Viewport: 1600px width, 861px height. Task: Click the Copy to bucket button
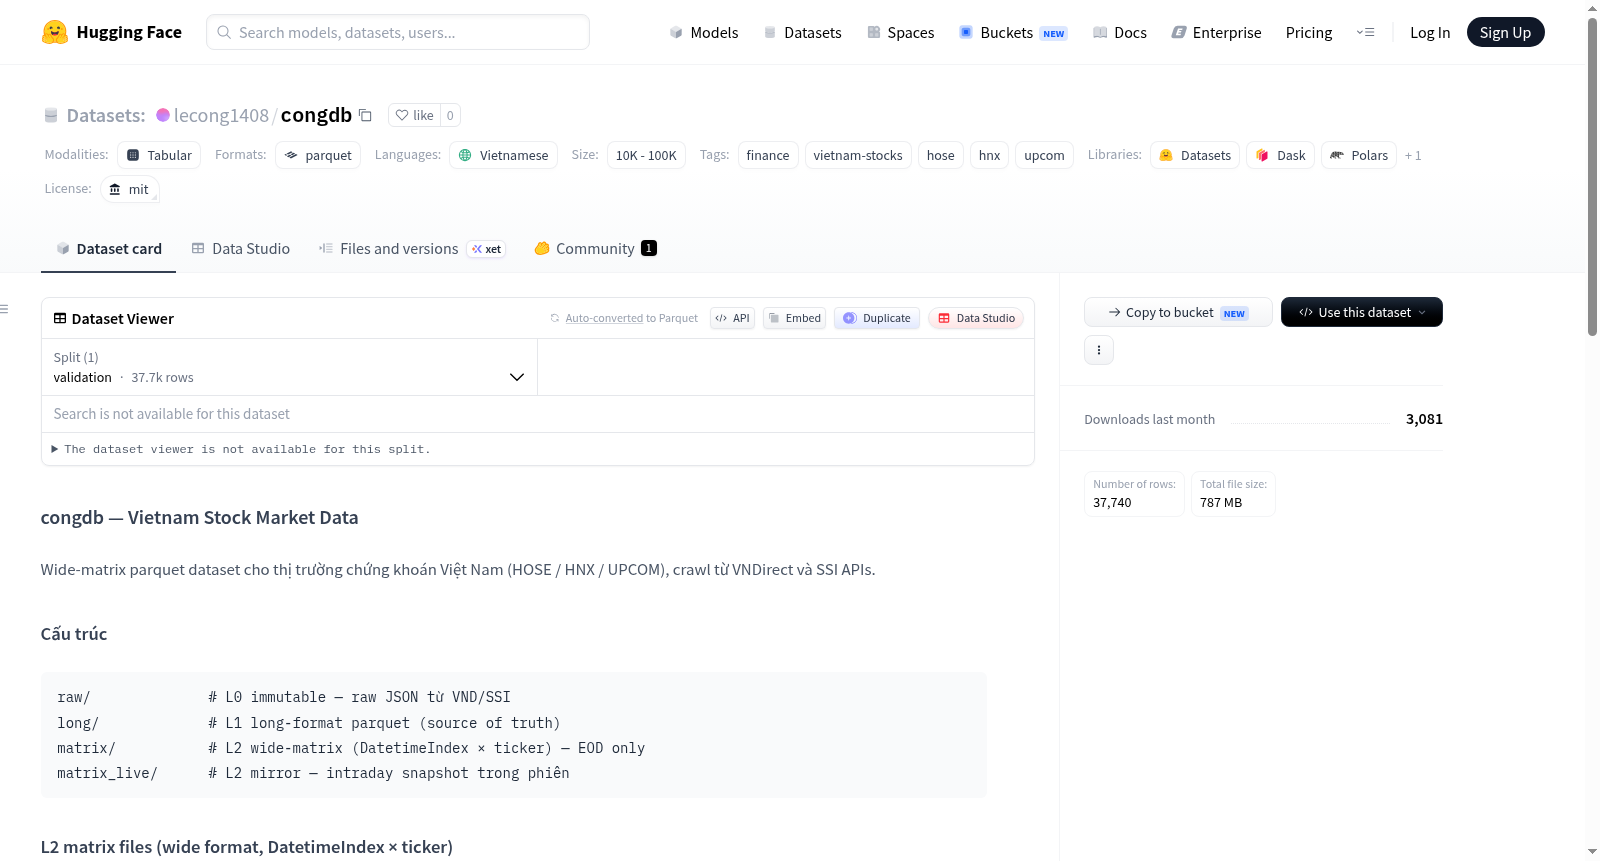(x=1178, y=312)
